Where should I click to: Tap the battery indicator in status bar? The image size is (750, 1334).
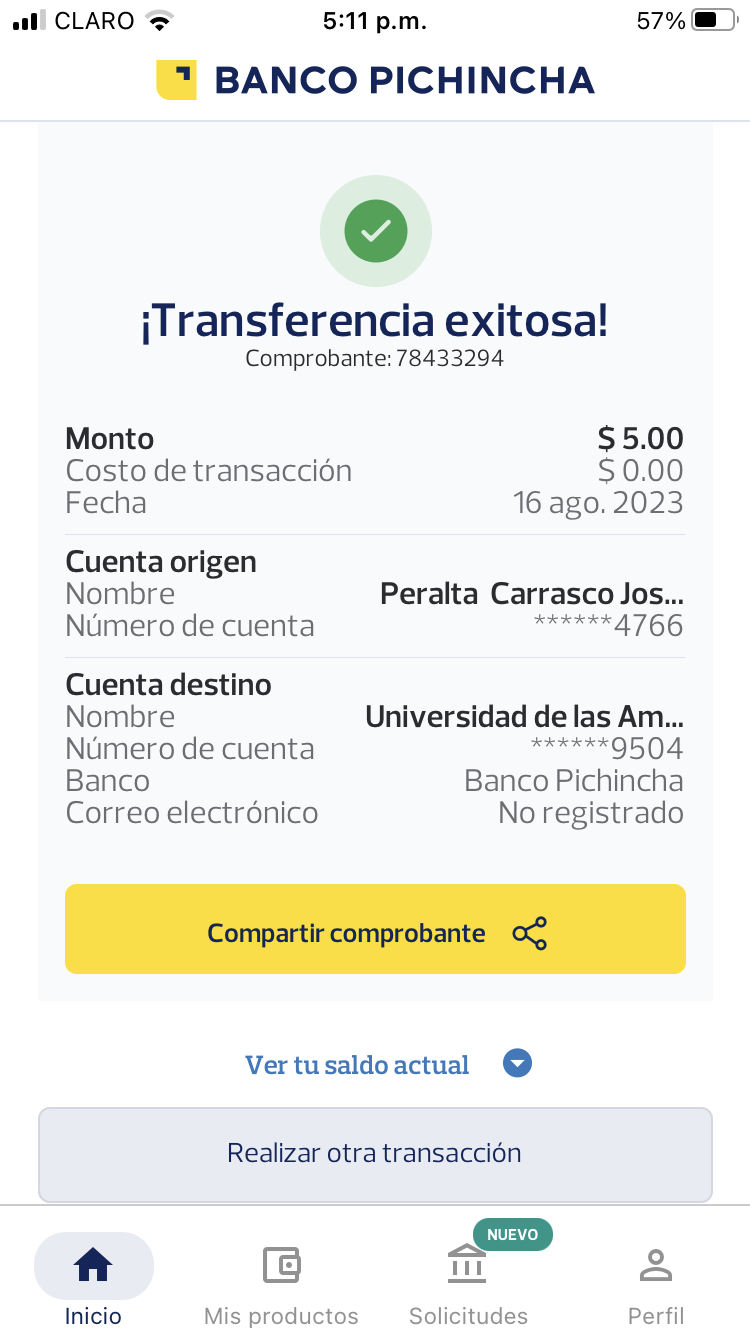coord(713,20)
